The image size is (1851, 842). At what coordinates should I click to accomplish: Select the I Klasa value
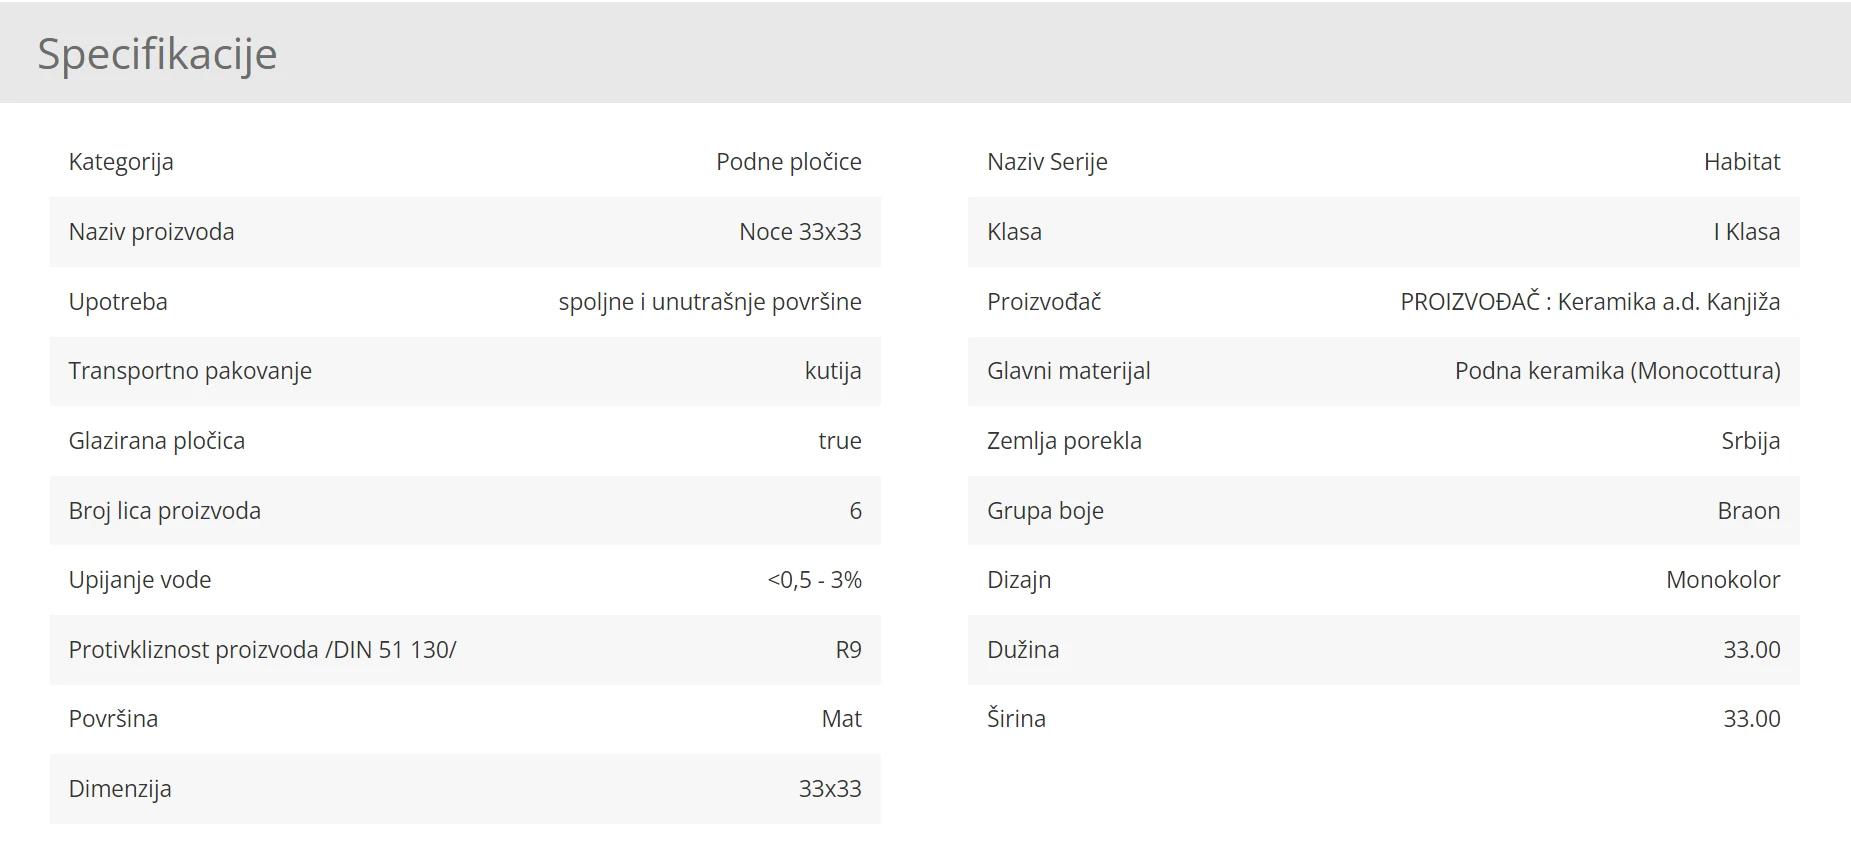1746,232
